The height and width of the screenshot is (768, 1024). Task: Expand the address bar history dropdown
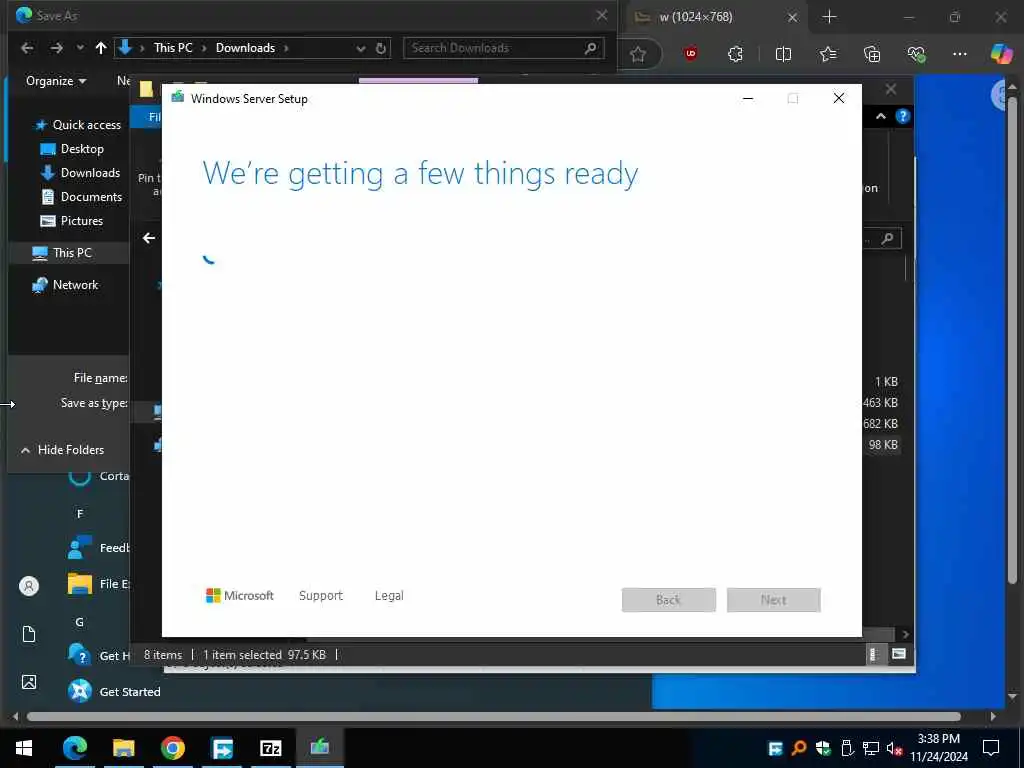tap(360, 48)
